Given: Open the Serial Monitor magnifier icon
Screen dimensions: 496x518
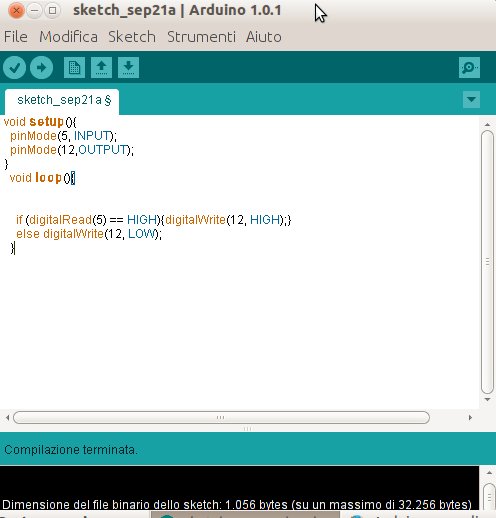Looking at the screenshot, I should click(469, 68).
